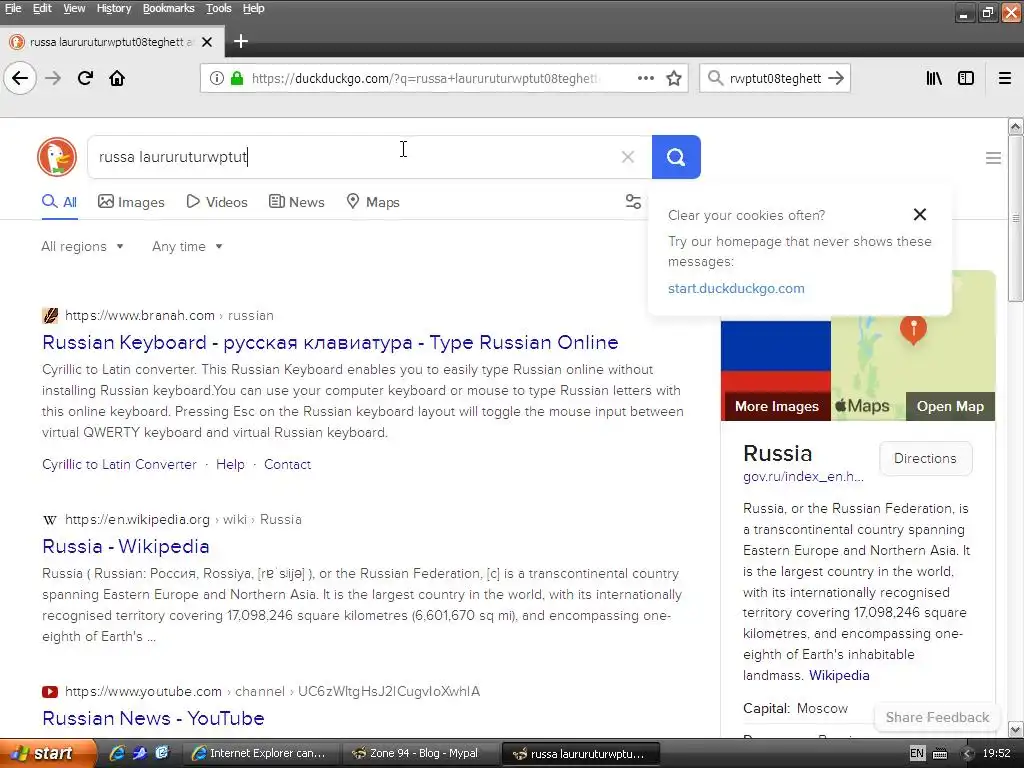Viewport: 1024px width, 768px height.
Task: Expand the Any time filter
Action: [x=187, y=246]
